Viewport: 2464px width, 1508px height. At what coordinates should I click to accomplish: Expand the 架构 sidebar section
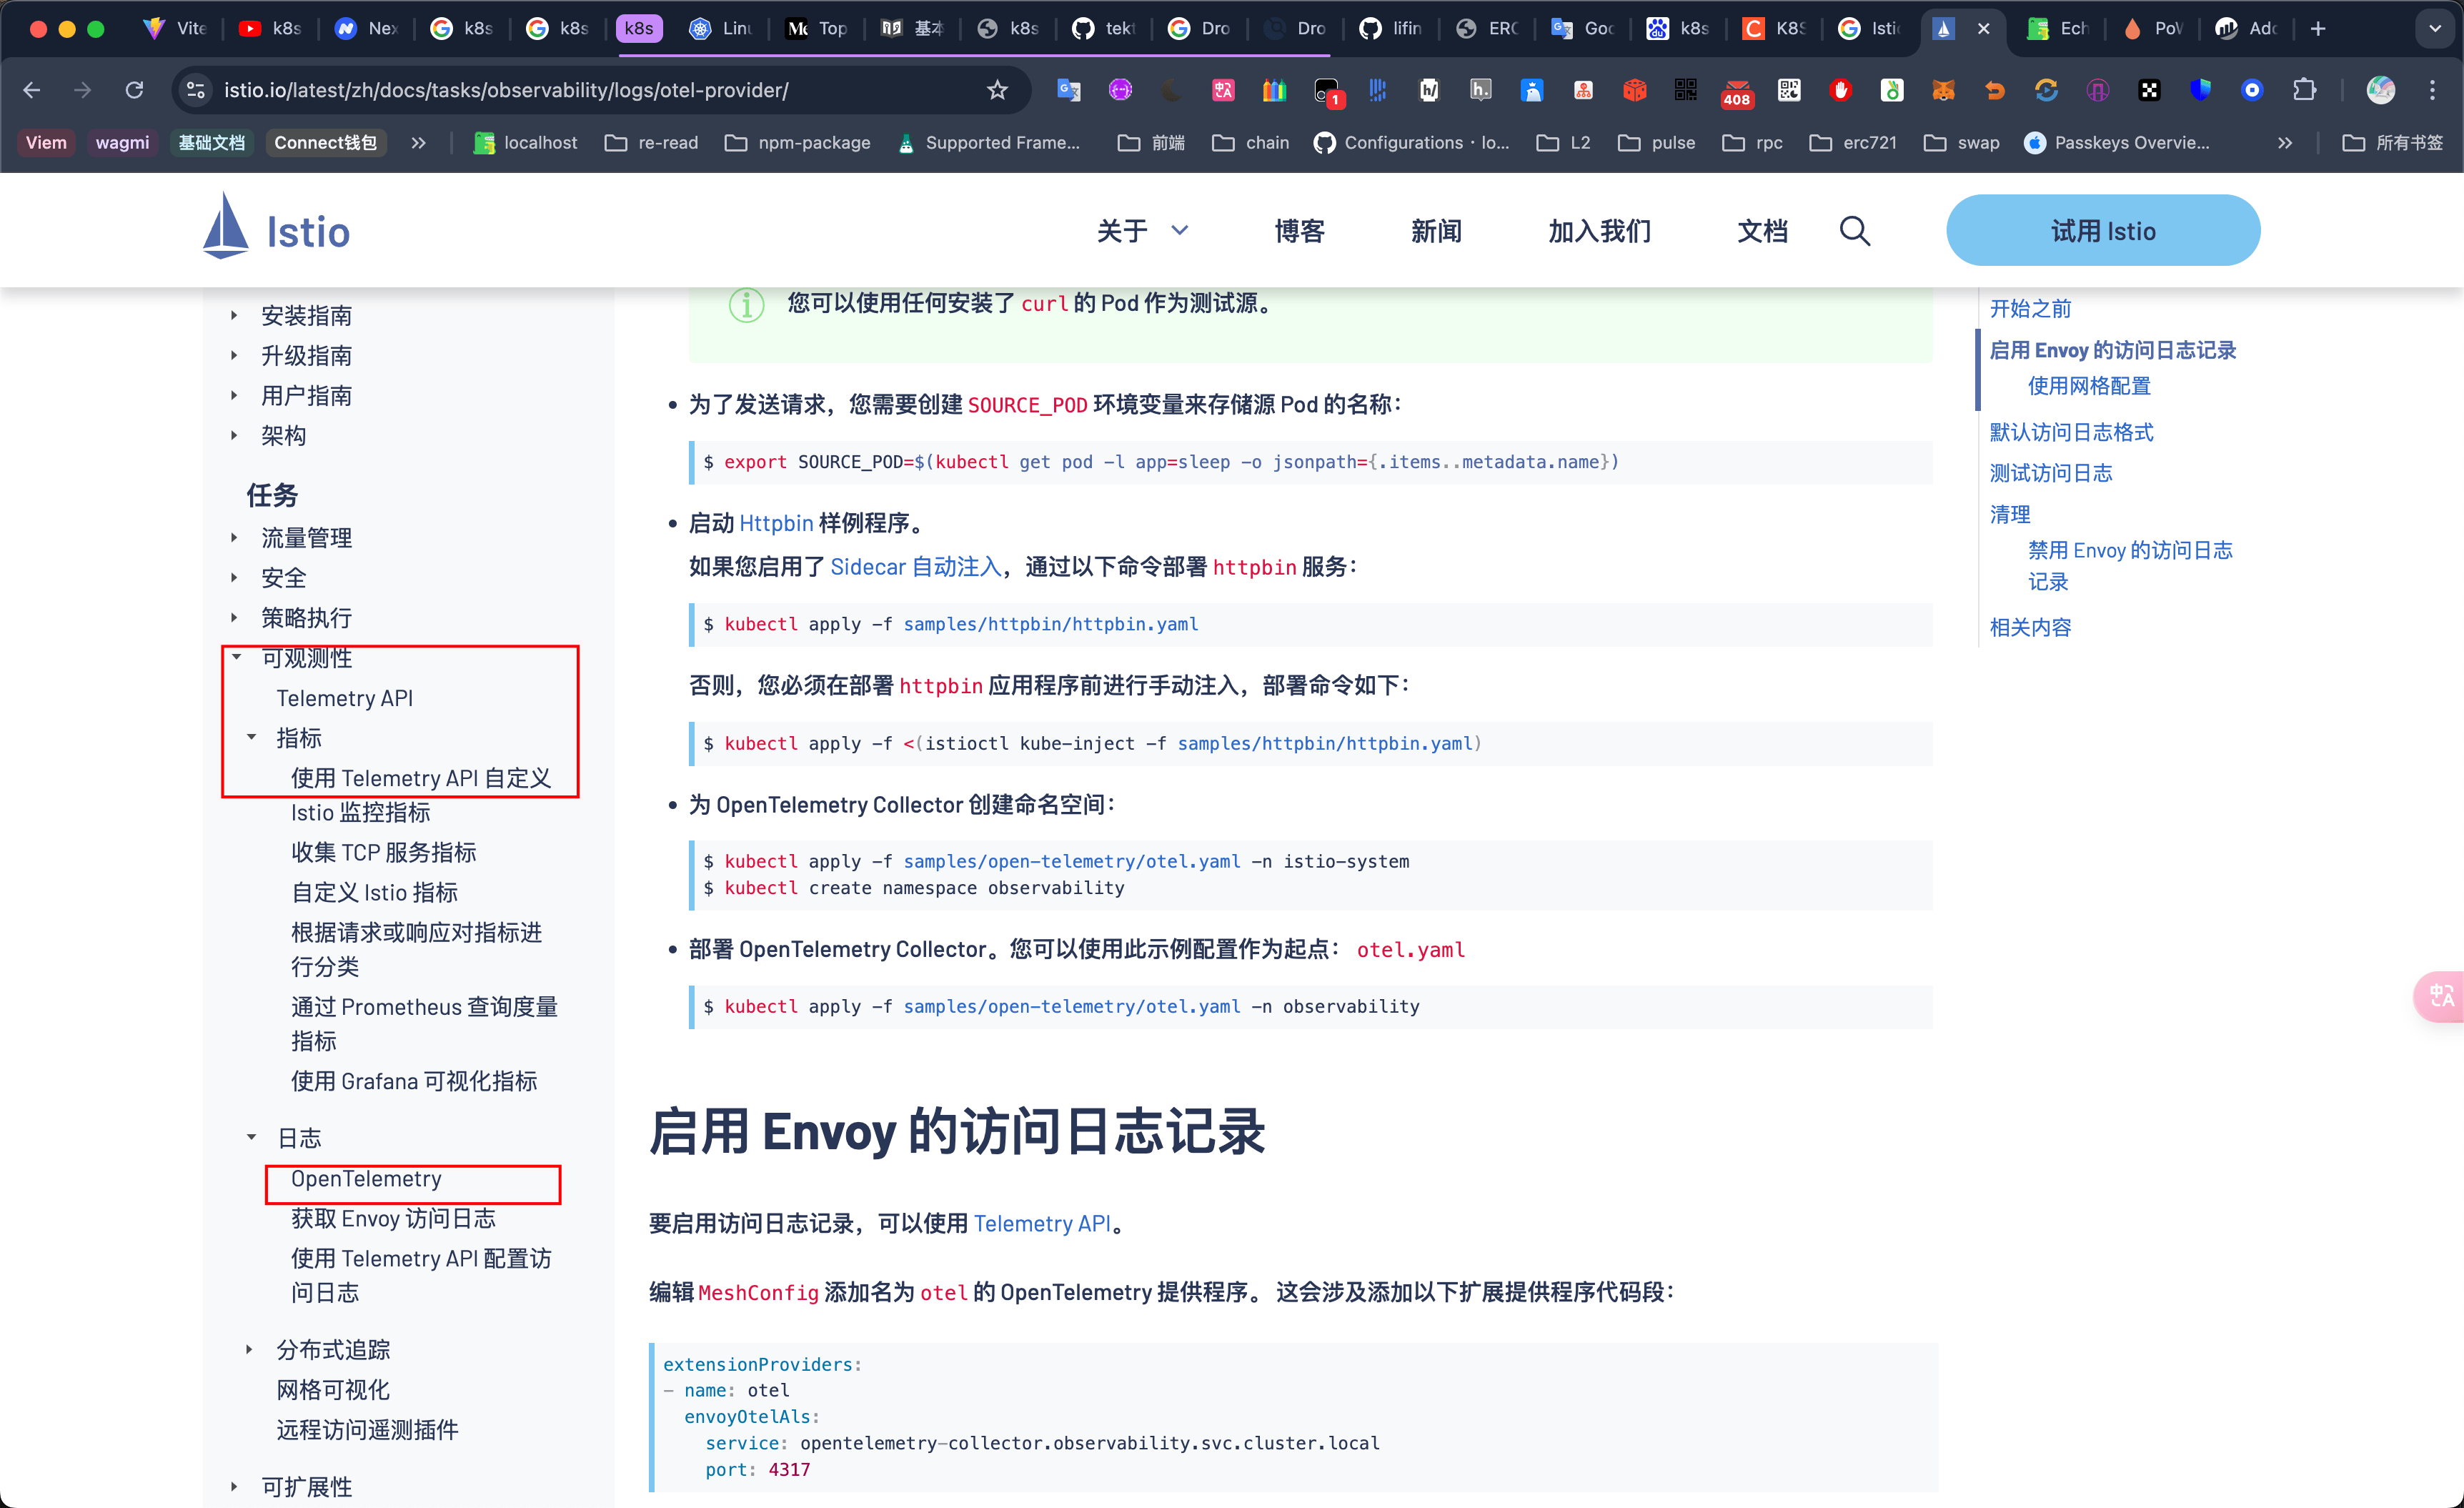[x=234, y=436]
